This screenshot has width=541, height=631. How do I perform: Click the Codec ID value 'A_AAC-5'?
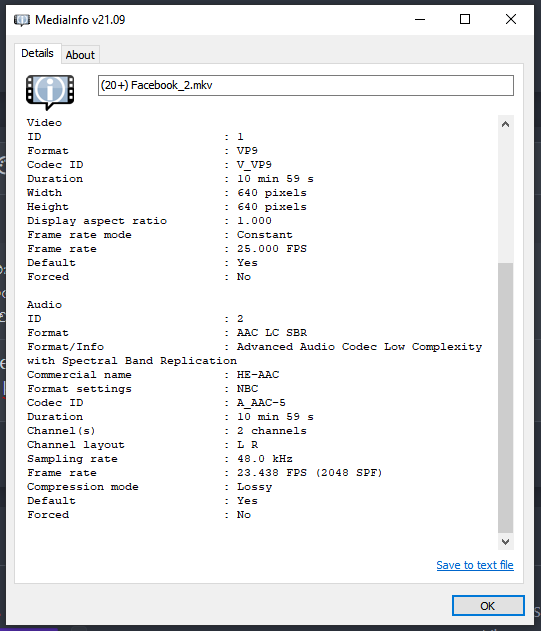coord(261,403)
